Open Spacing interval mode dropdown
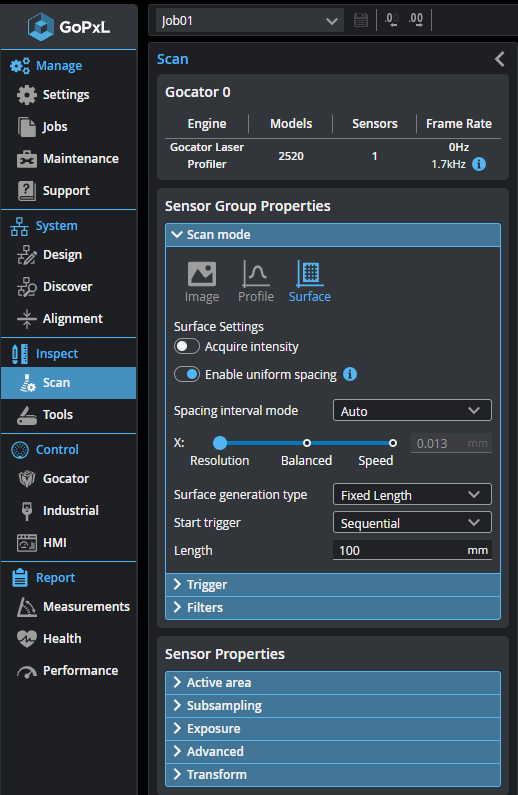 pyautogui.click(x=412, y=411)
